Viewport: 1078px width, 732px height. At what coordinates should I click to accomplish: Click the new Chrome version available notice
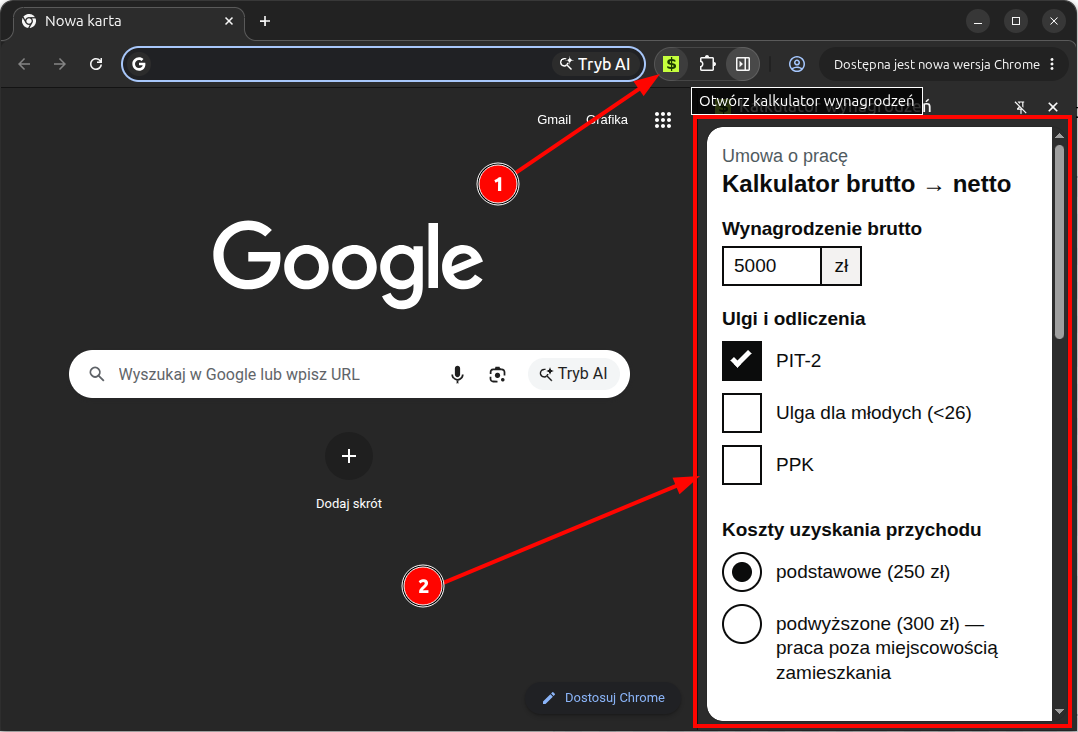[936, 64]
